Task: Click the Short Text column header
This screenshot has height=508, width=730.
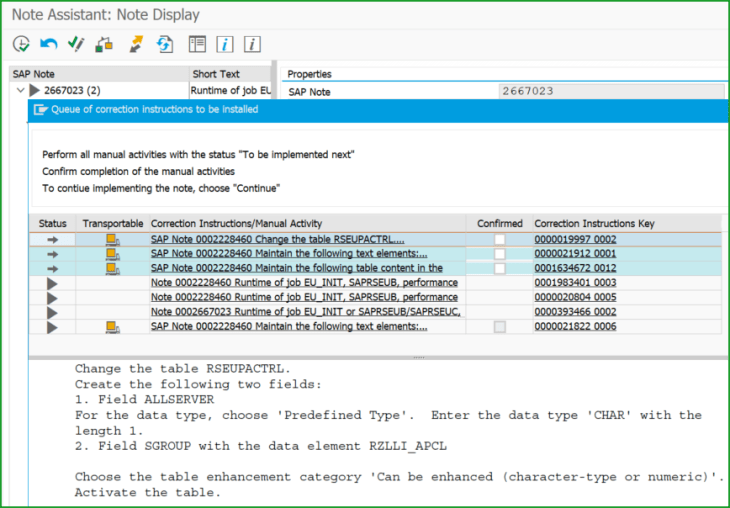Action: [x=230, y=74]
